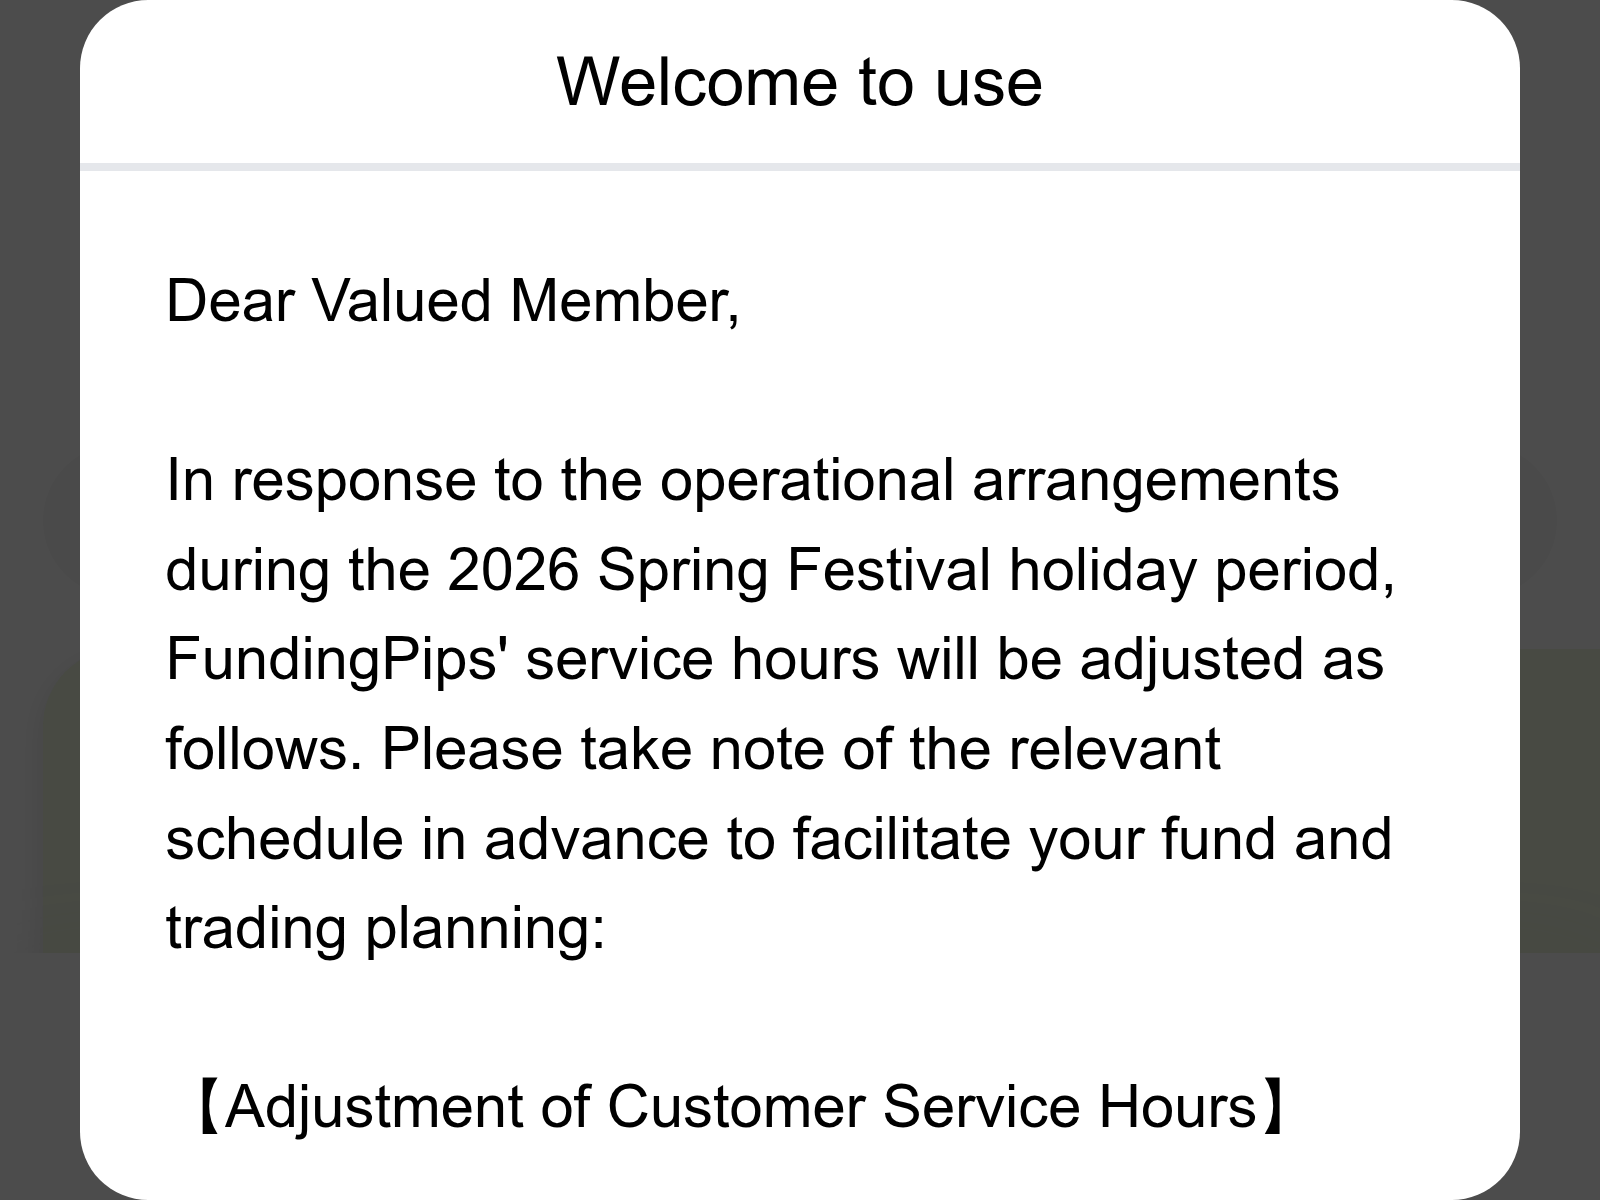This screenshot has height=1200, width=1600.
Task: Click the dimmed backdrop right of the dialog
Action: click(x=1560, y=600)
